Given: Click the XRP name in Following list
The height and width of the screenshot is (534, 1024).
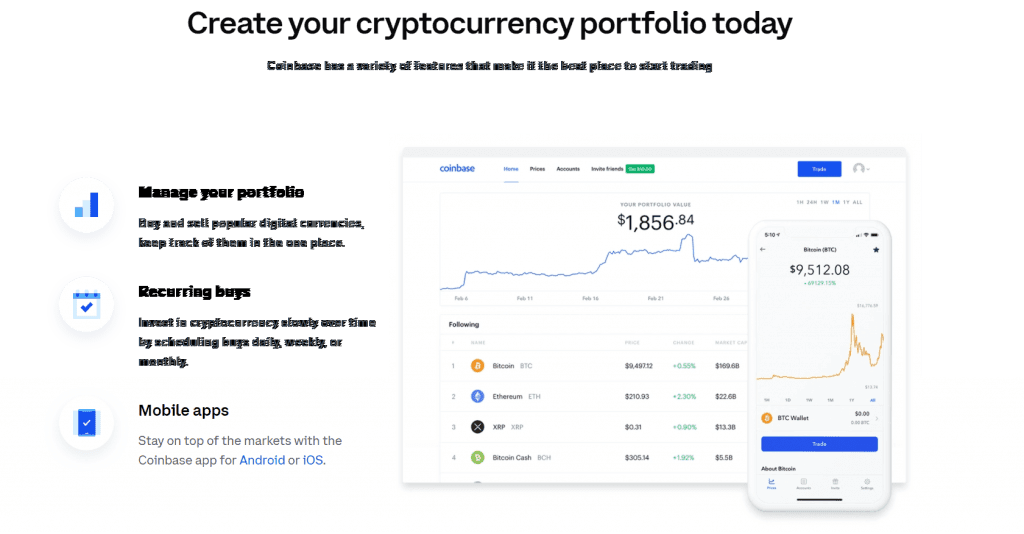Looking at the screenshot, I should 499,427.
